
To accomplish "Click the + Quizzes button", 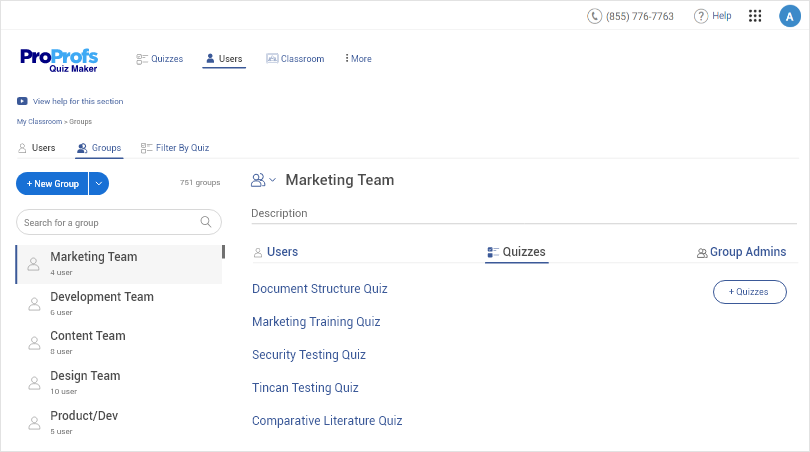I will [x=749, y=292].
